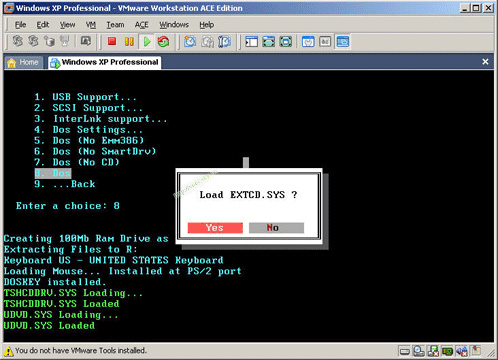The image size is (498, 360).
Task: Click Yes to load EXTCD.SYS
Action: click(x=215, y=228)
